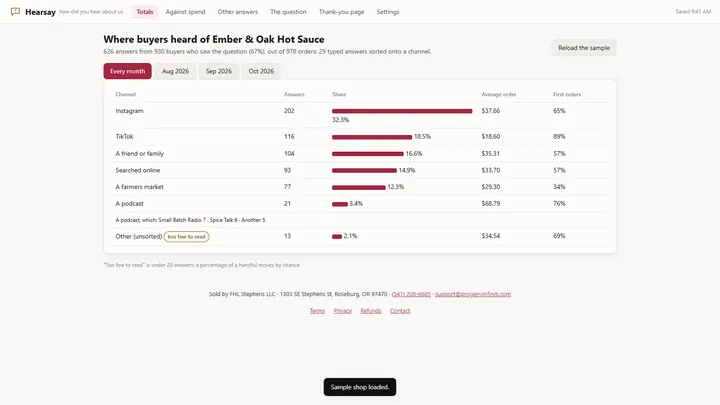Click the Sample shop loaded toast
This screenshot has width=720, height=405.
tap(360, 387)
